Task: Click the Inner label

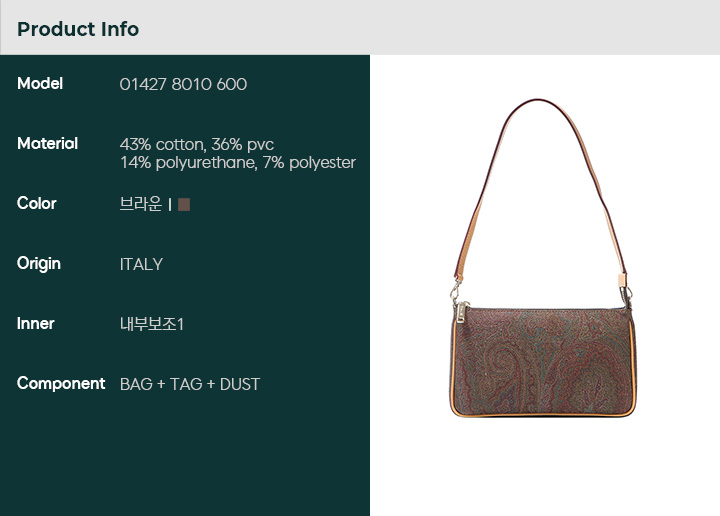Action: pos(35,323)
